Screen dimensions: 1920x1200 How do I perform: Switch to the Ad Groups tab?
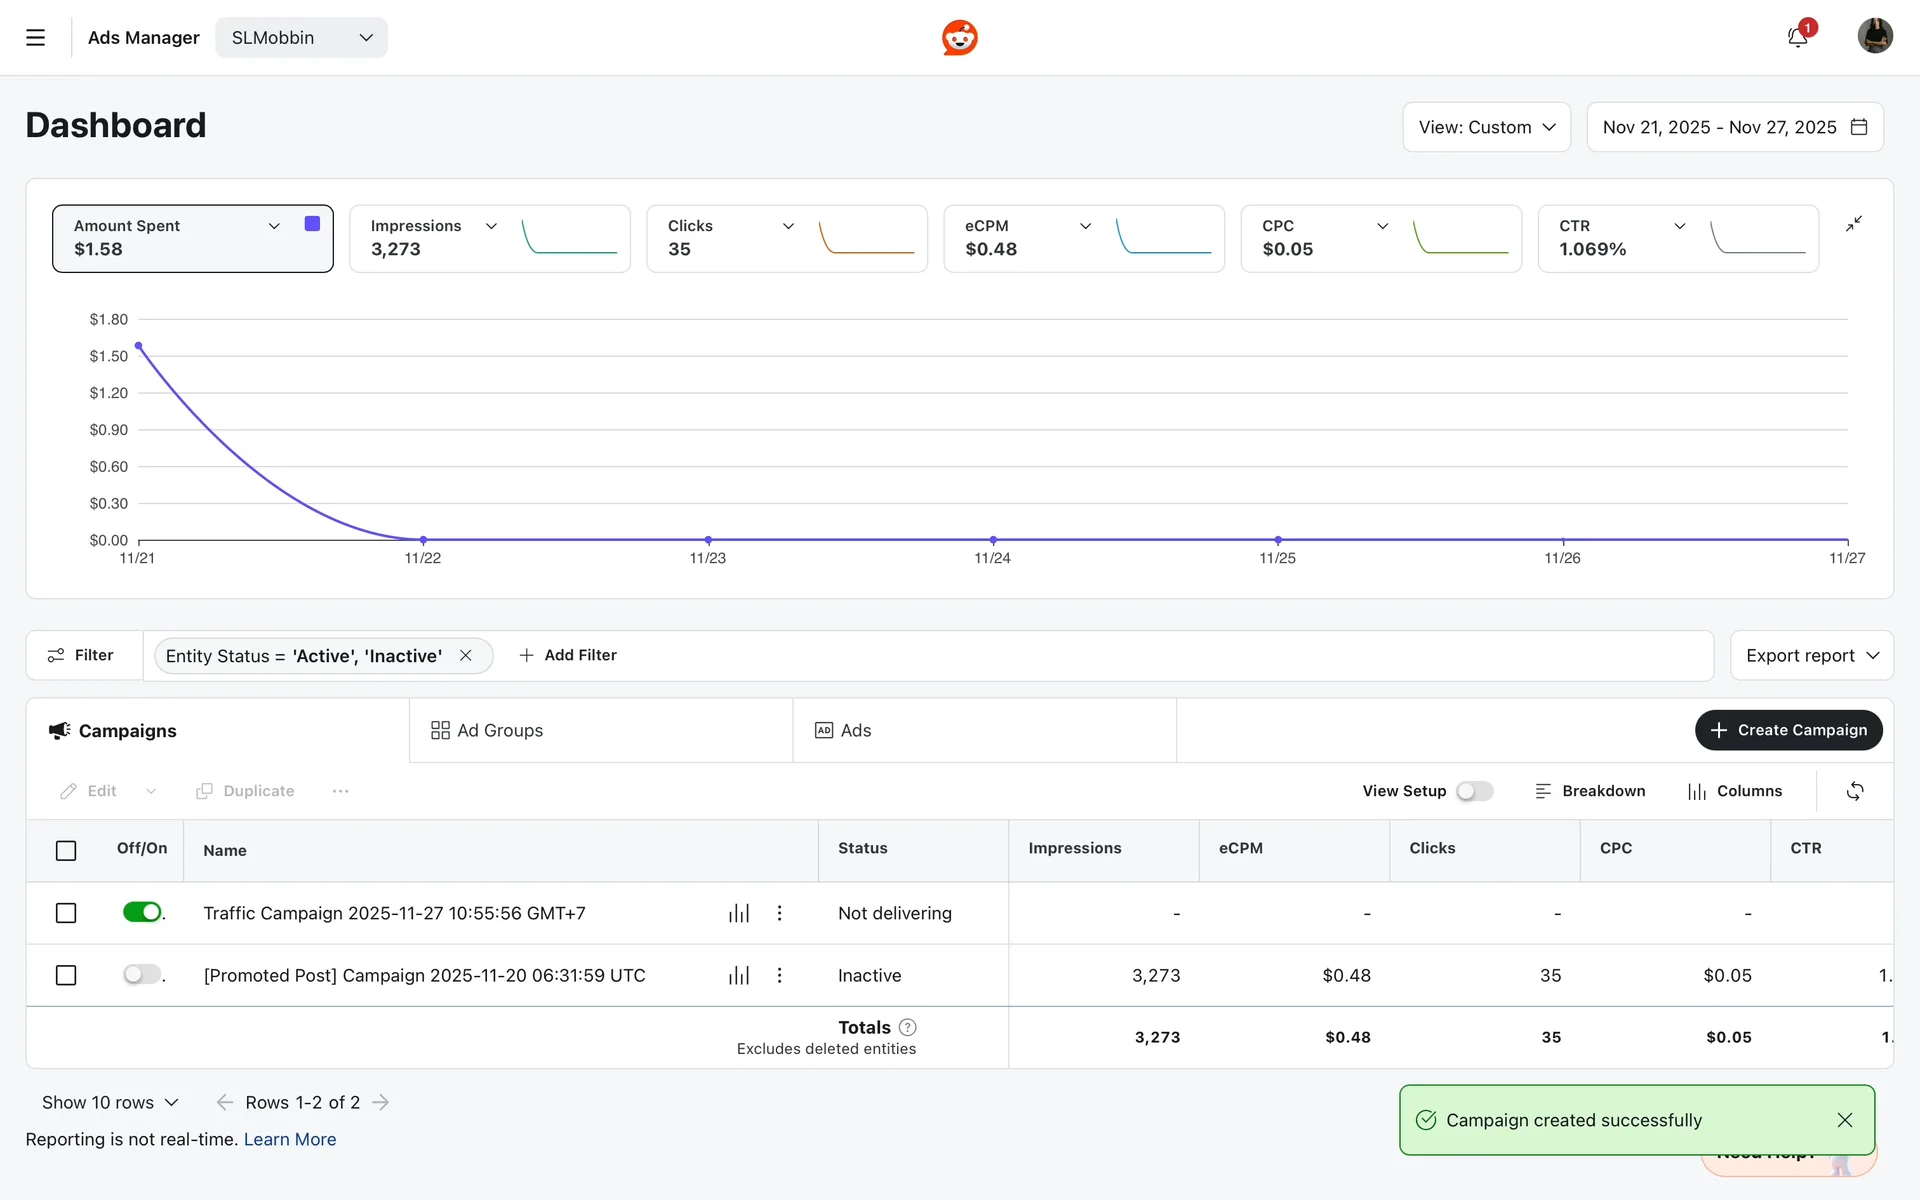[x=487, y=731]
